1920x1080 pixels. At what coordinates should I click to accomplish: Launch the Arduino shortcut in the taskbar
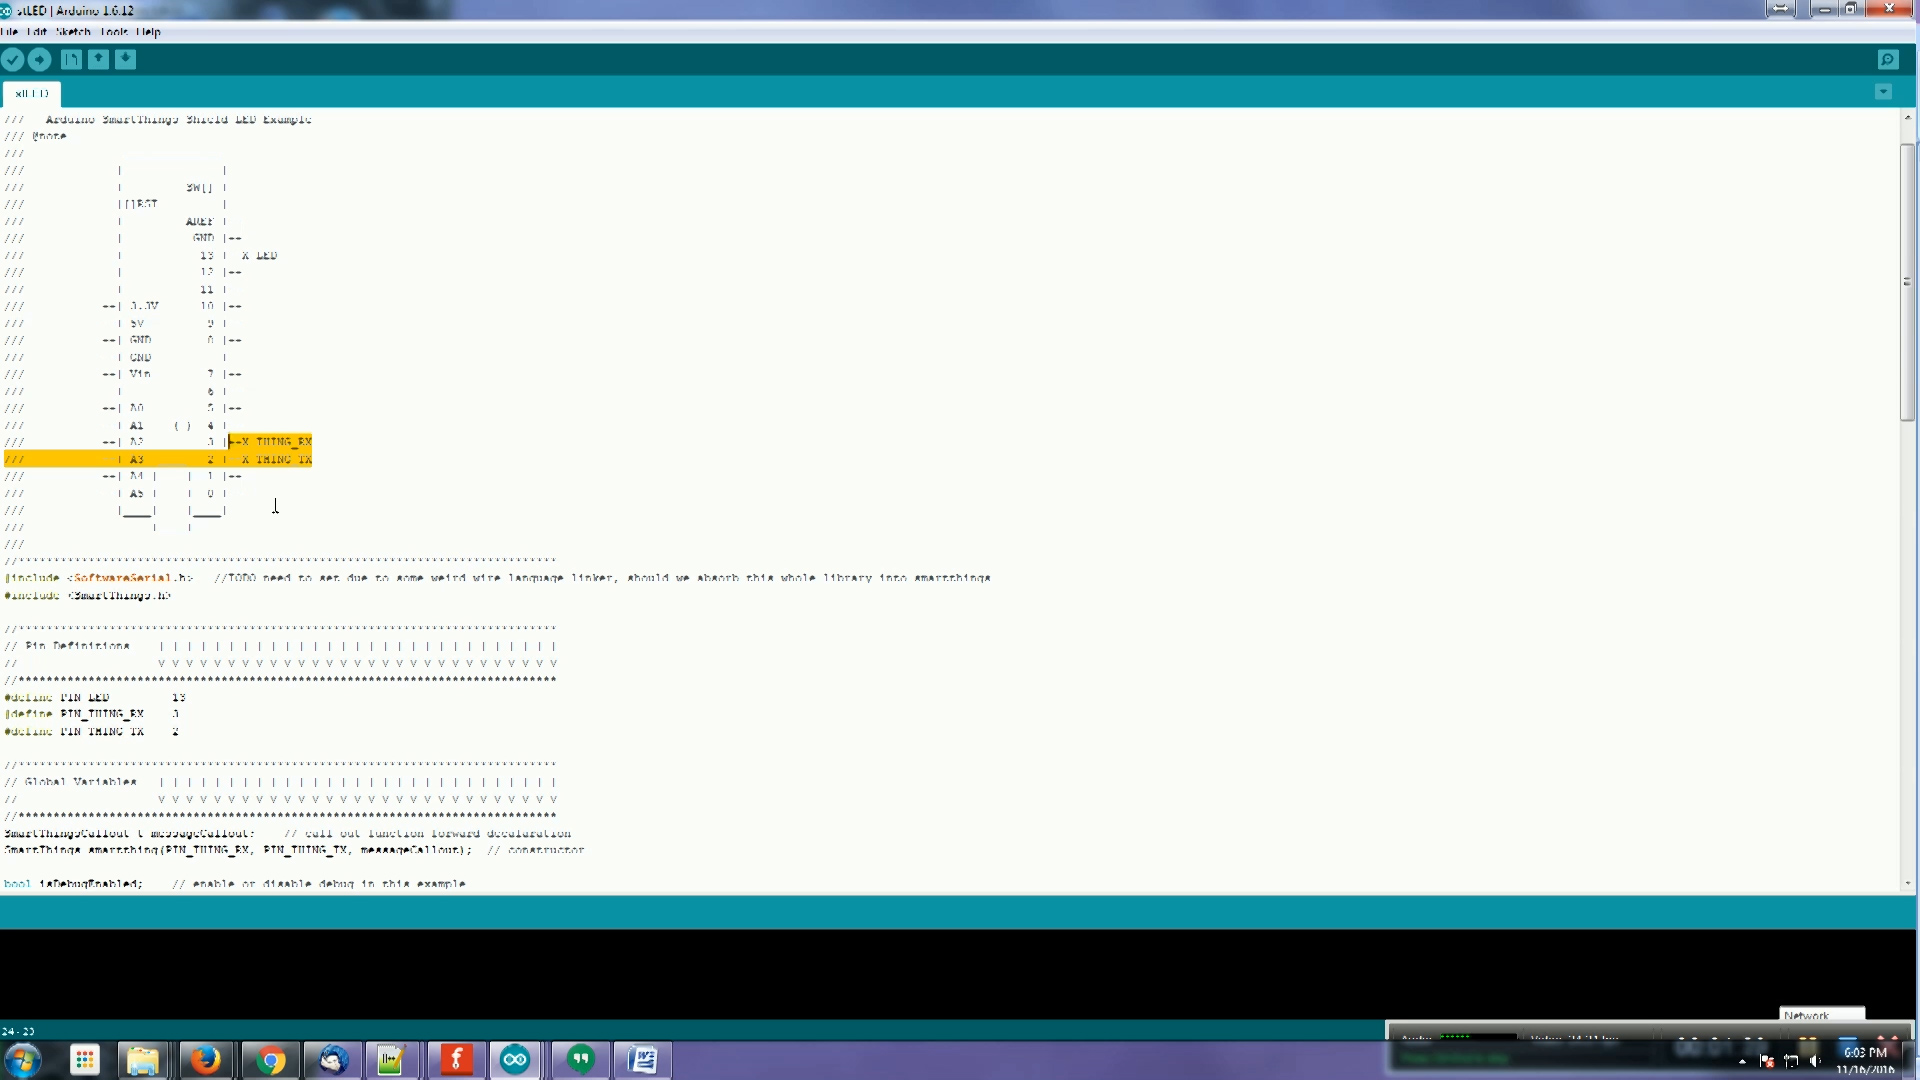tap(515, 1060)
